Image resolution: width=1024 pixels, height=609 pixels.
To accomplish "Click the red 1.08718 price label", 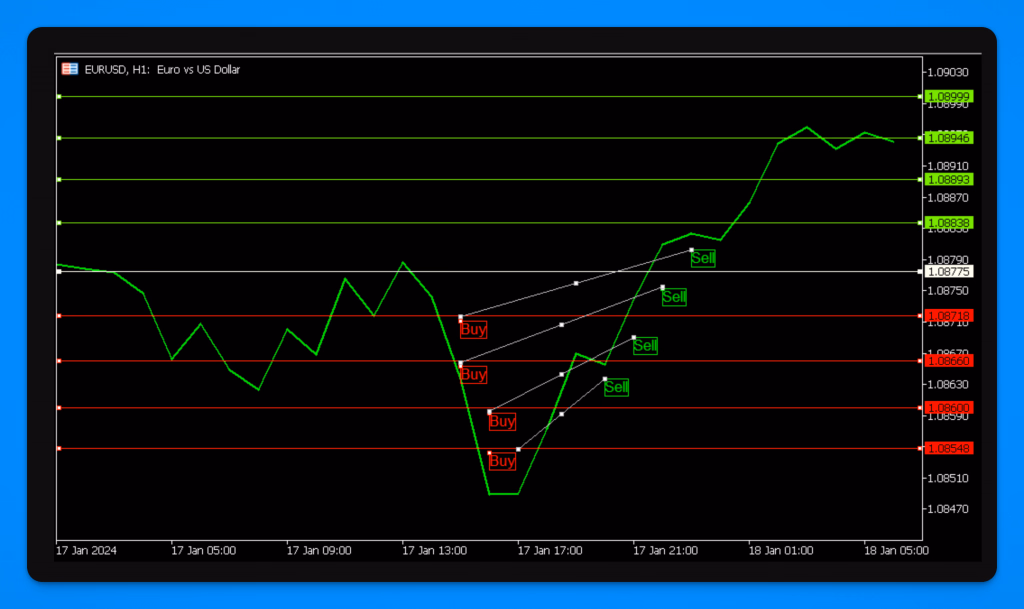I will click(948, 316).
